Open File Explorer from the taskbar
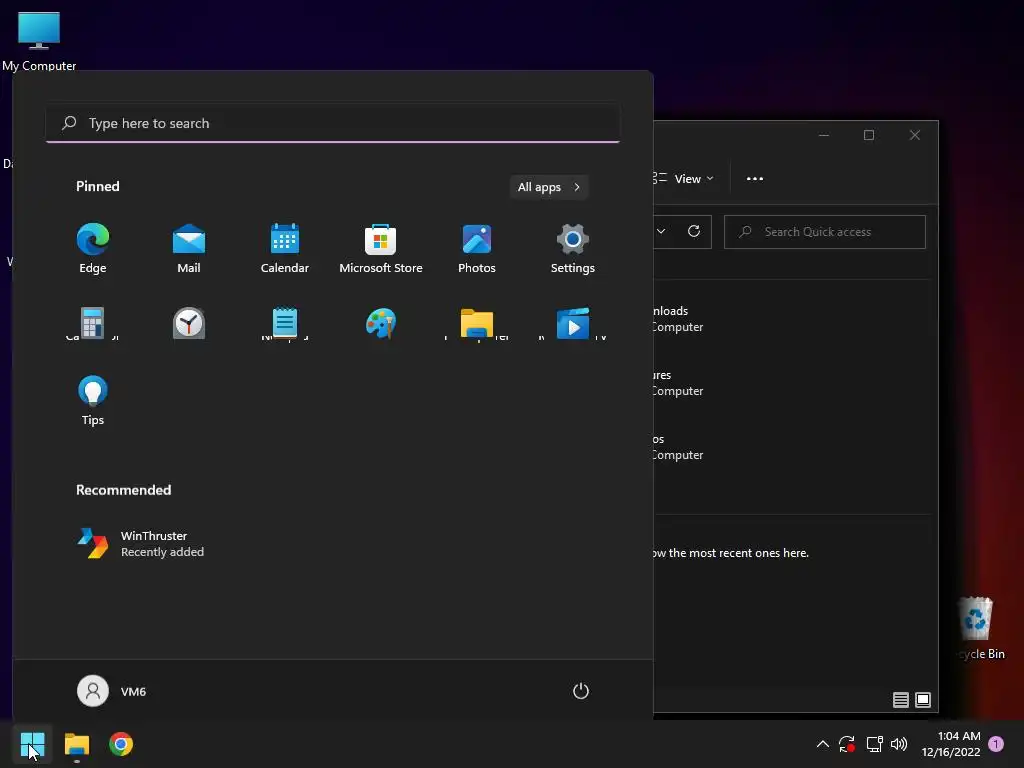Viewport: 1024px width, 768px height. click(76, 744)
